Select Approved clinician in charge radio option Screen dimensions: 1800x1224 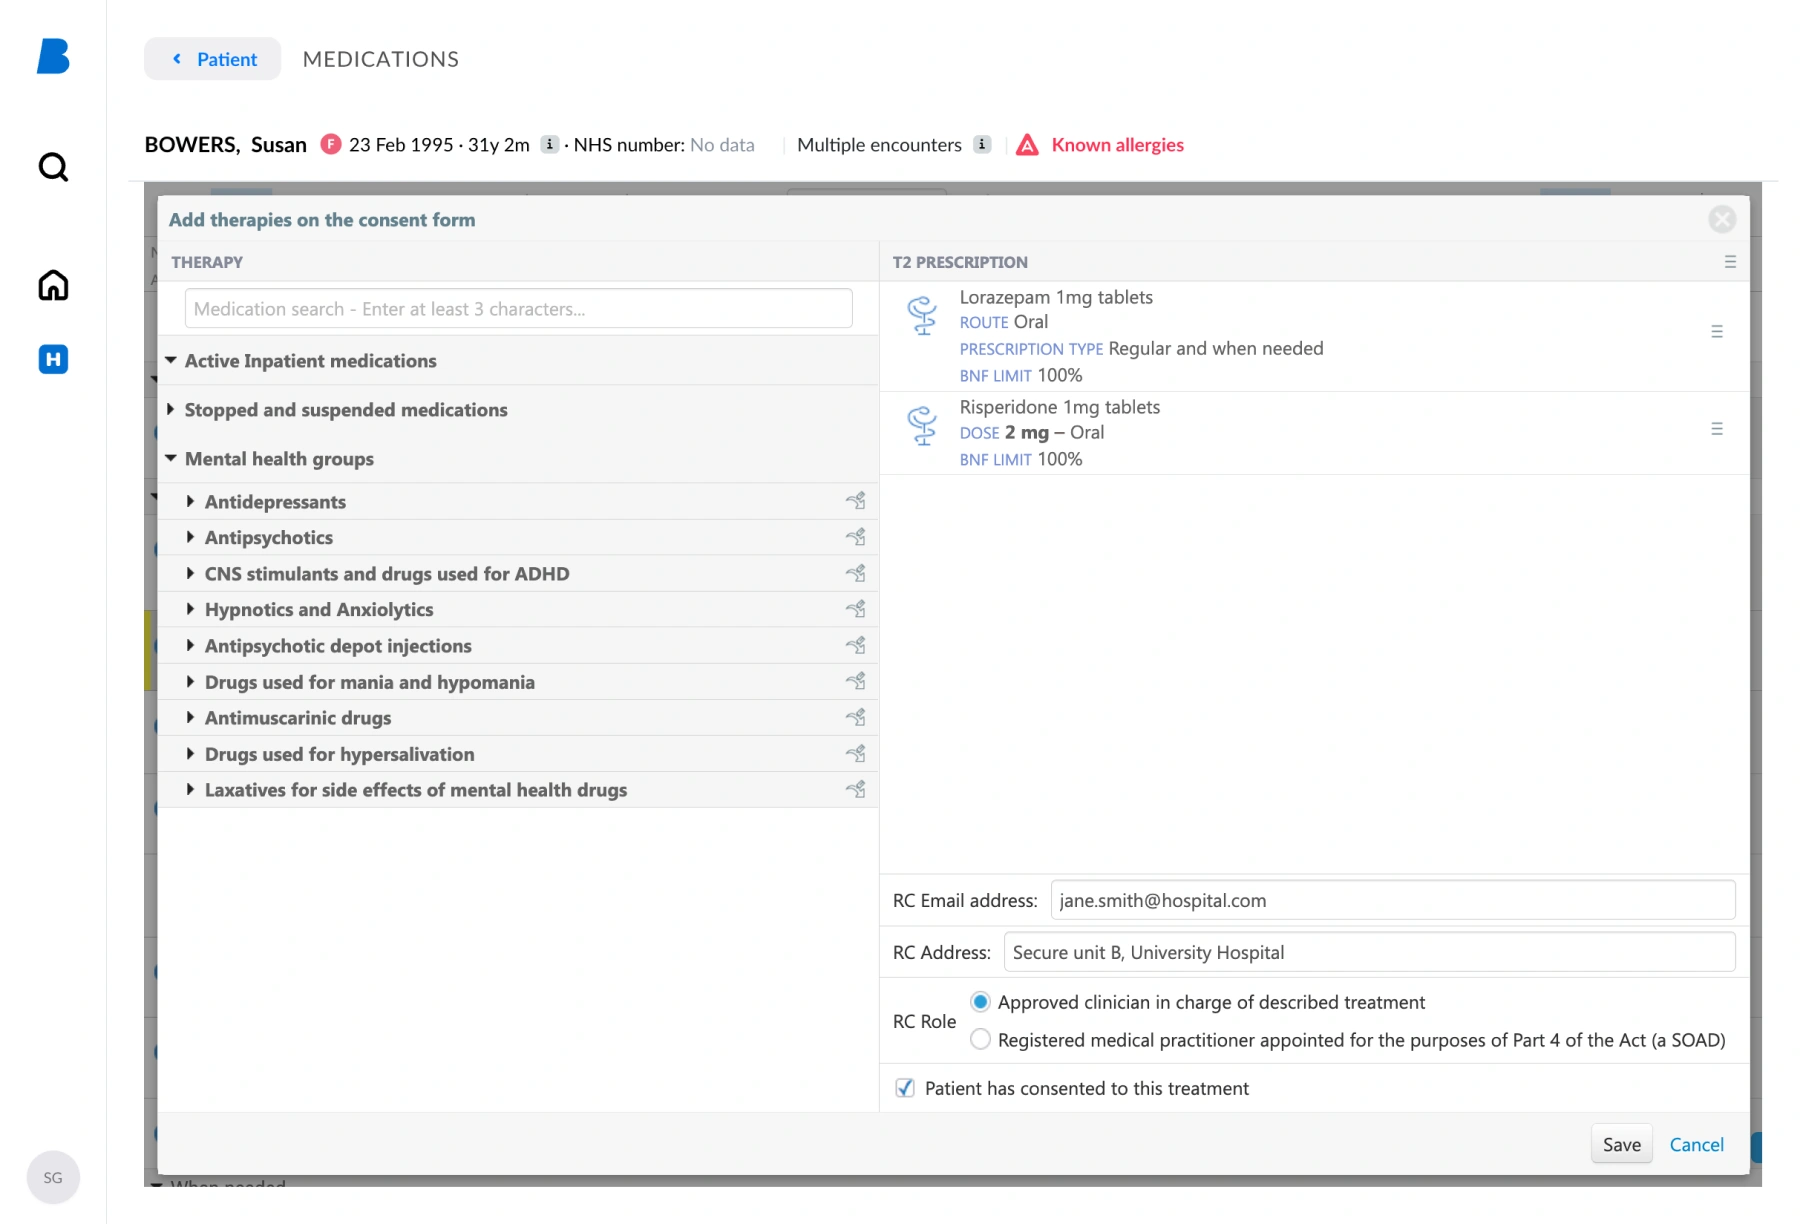coord(980,1002)
